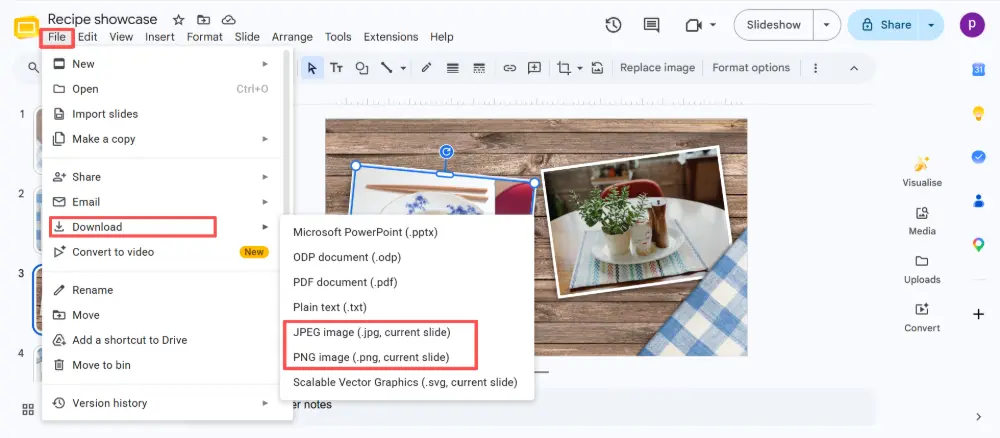Open the Arrange menu
This screenshot has width=1000, height=438.
[292, 37]
